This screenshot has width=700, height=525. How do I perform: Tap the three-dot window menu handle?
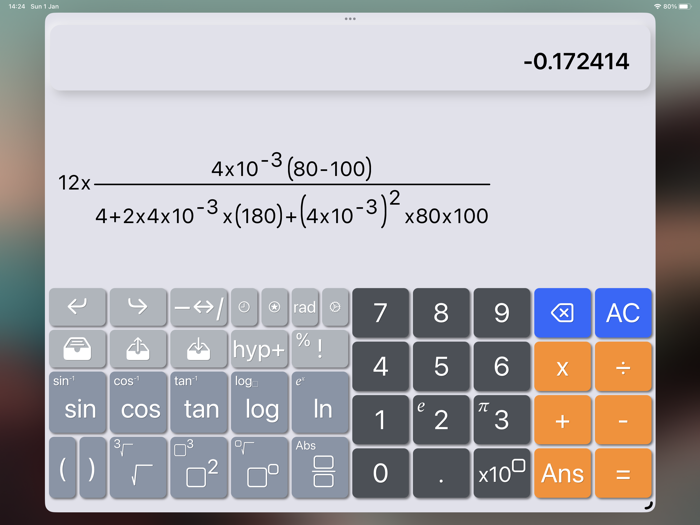350,19
